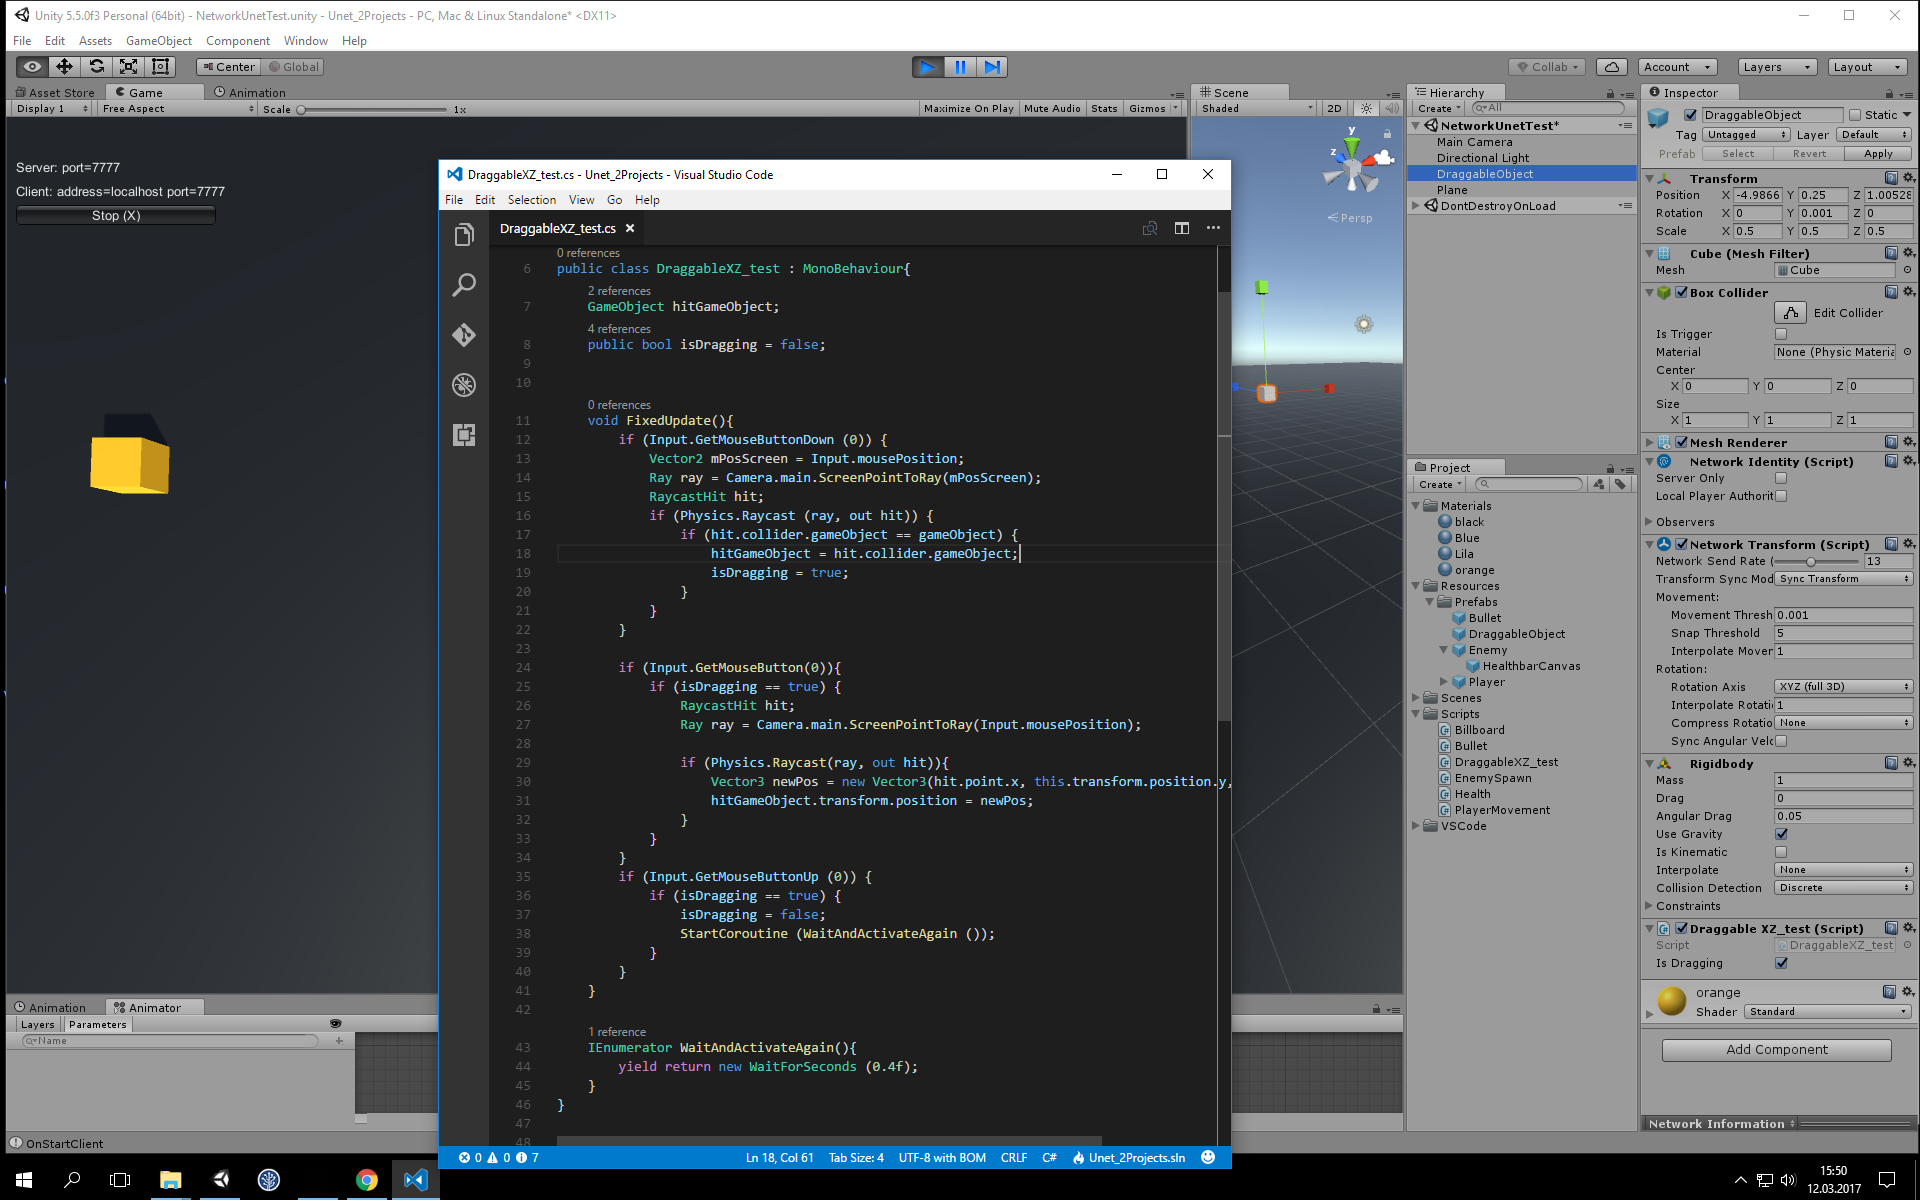1920x1200 pixels.
Task: Toggle Is Dragging checkbox in Draggable XZ Script
Action: (x=1780, y=964)
